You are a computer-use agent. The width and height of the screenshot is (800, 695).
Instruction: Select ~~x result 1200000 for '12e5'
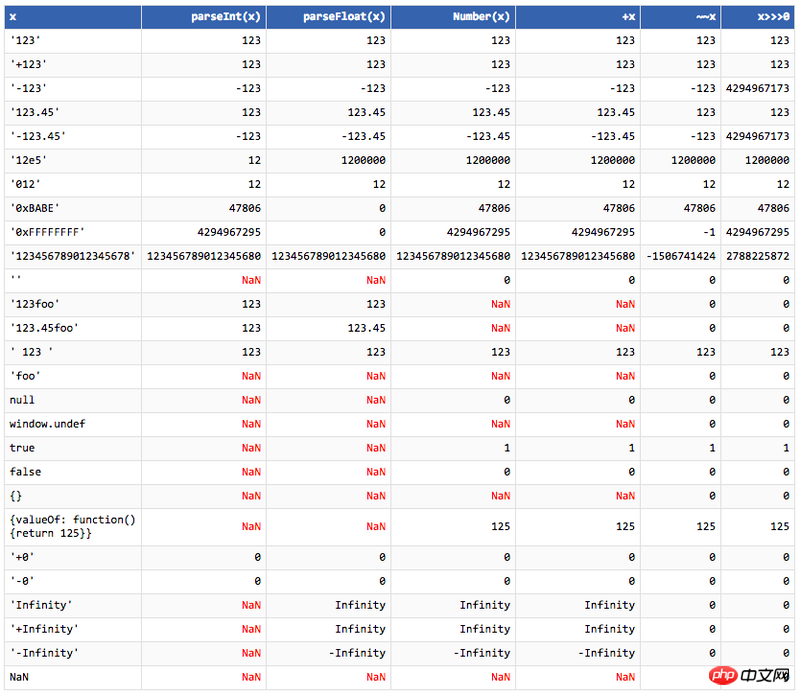pos(693,160)
